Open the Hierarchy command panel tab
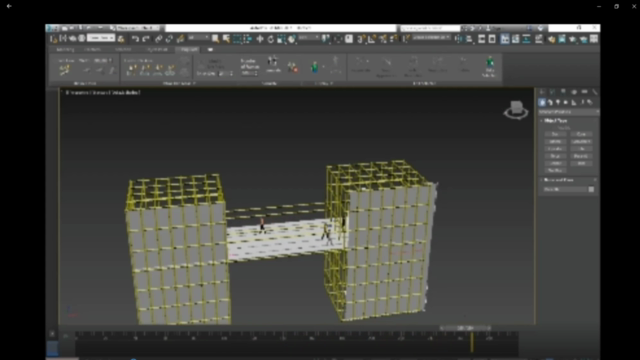This screenshot has width=640, height=360. 563,92
